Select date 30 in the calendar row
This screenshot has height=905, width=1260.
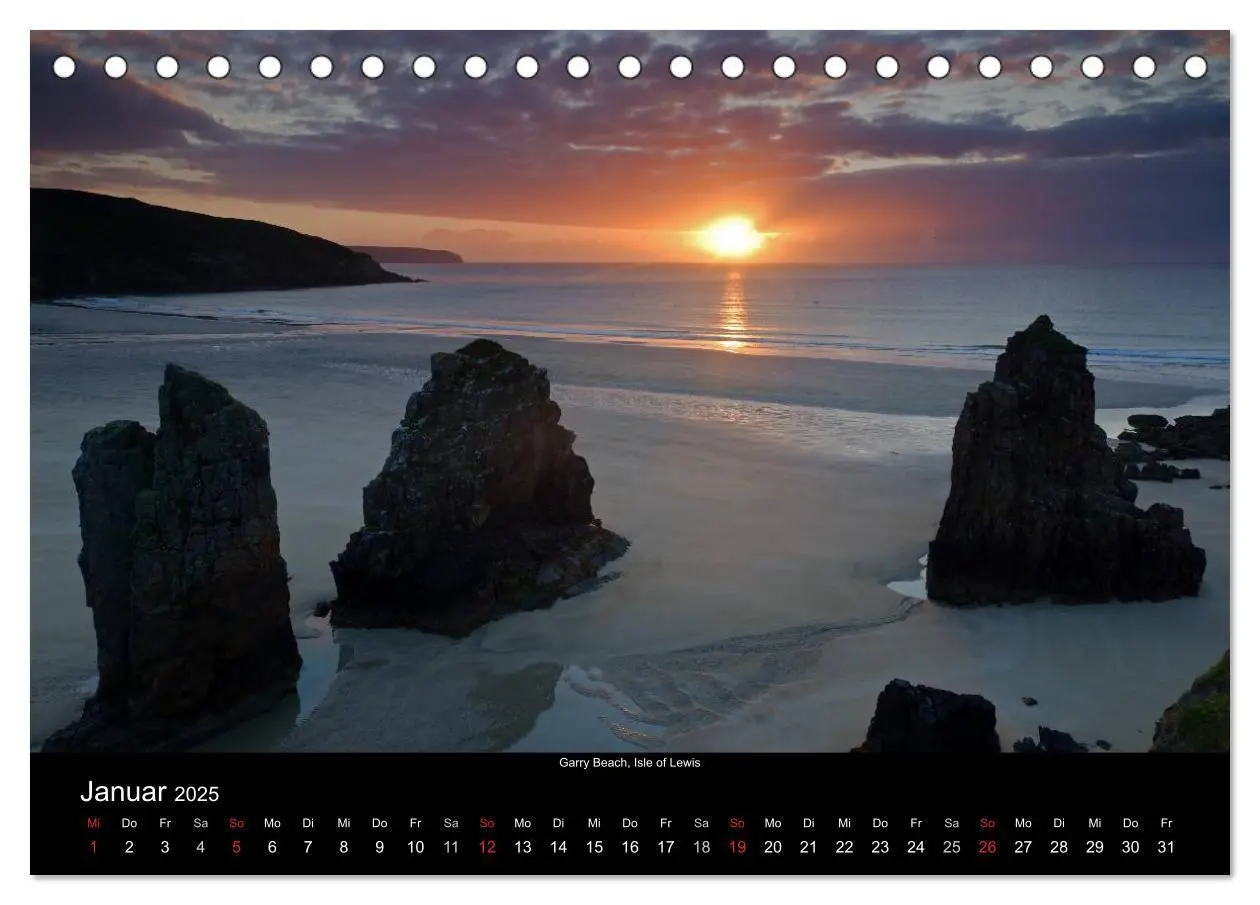pos(1130,847)
